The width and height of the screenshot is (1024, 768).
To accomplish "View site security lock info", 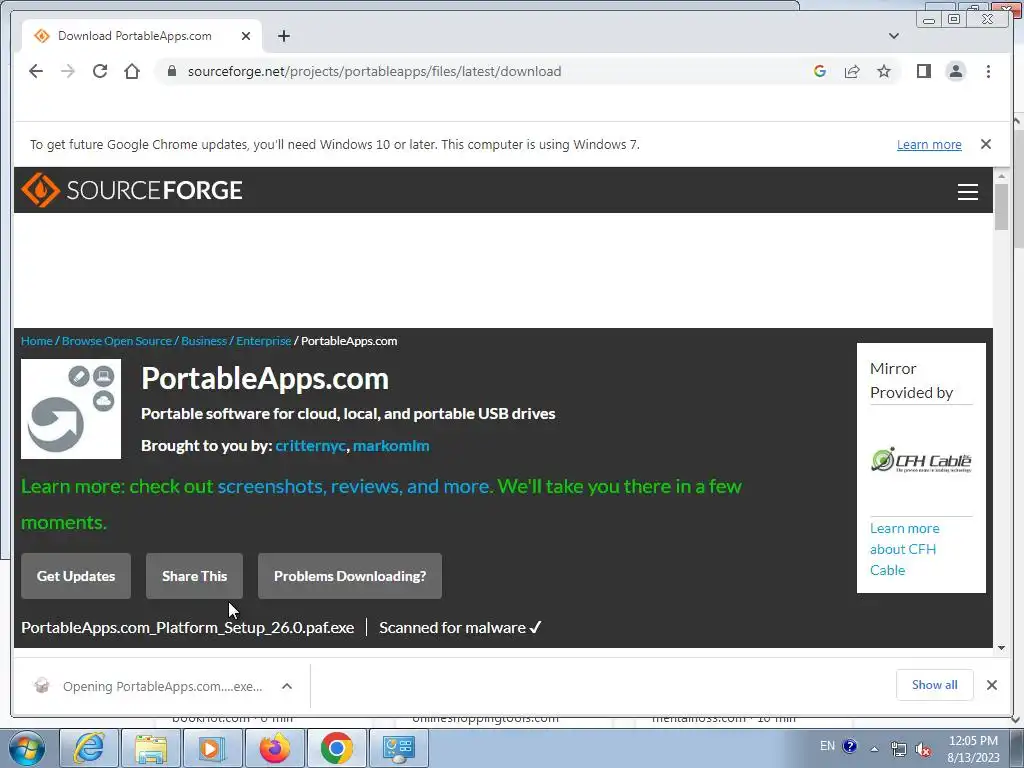I will pyautogui.click(x=172, y=71).
